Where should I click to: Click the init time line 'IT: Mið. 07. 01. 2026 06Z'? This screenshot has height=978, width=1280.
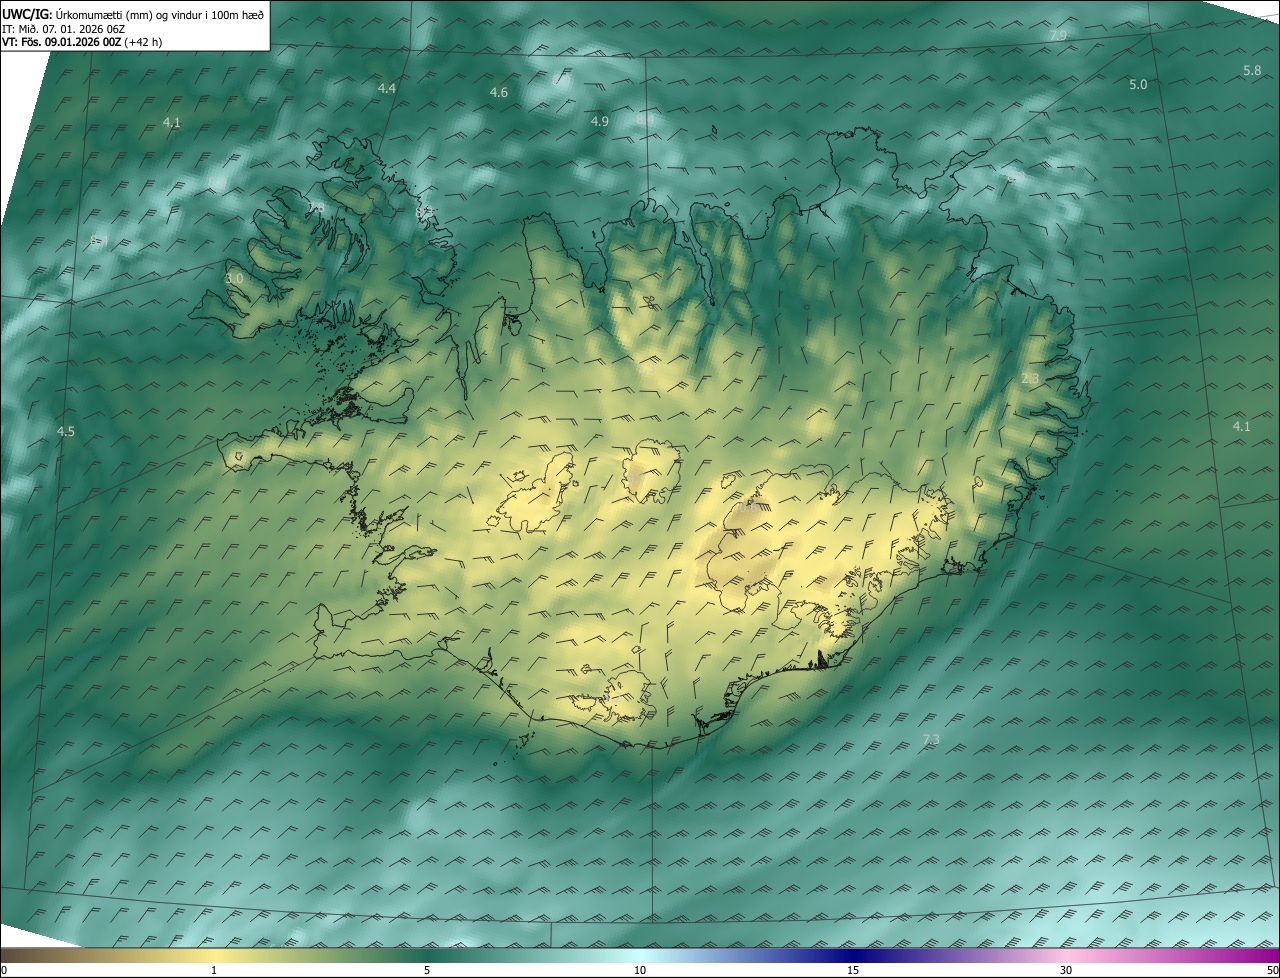pos(63,28)
